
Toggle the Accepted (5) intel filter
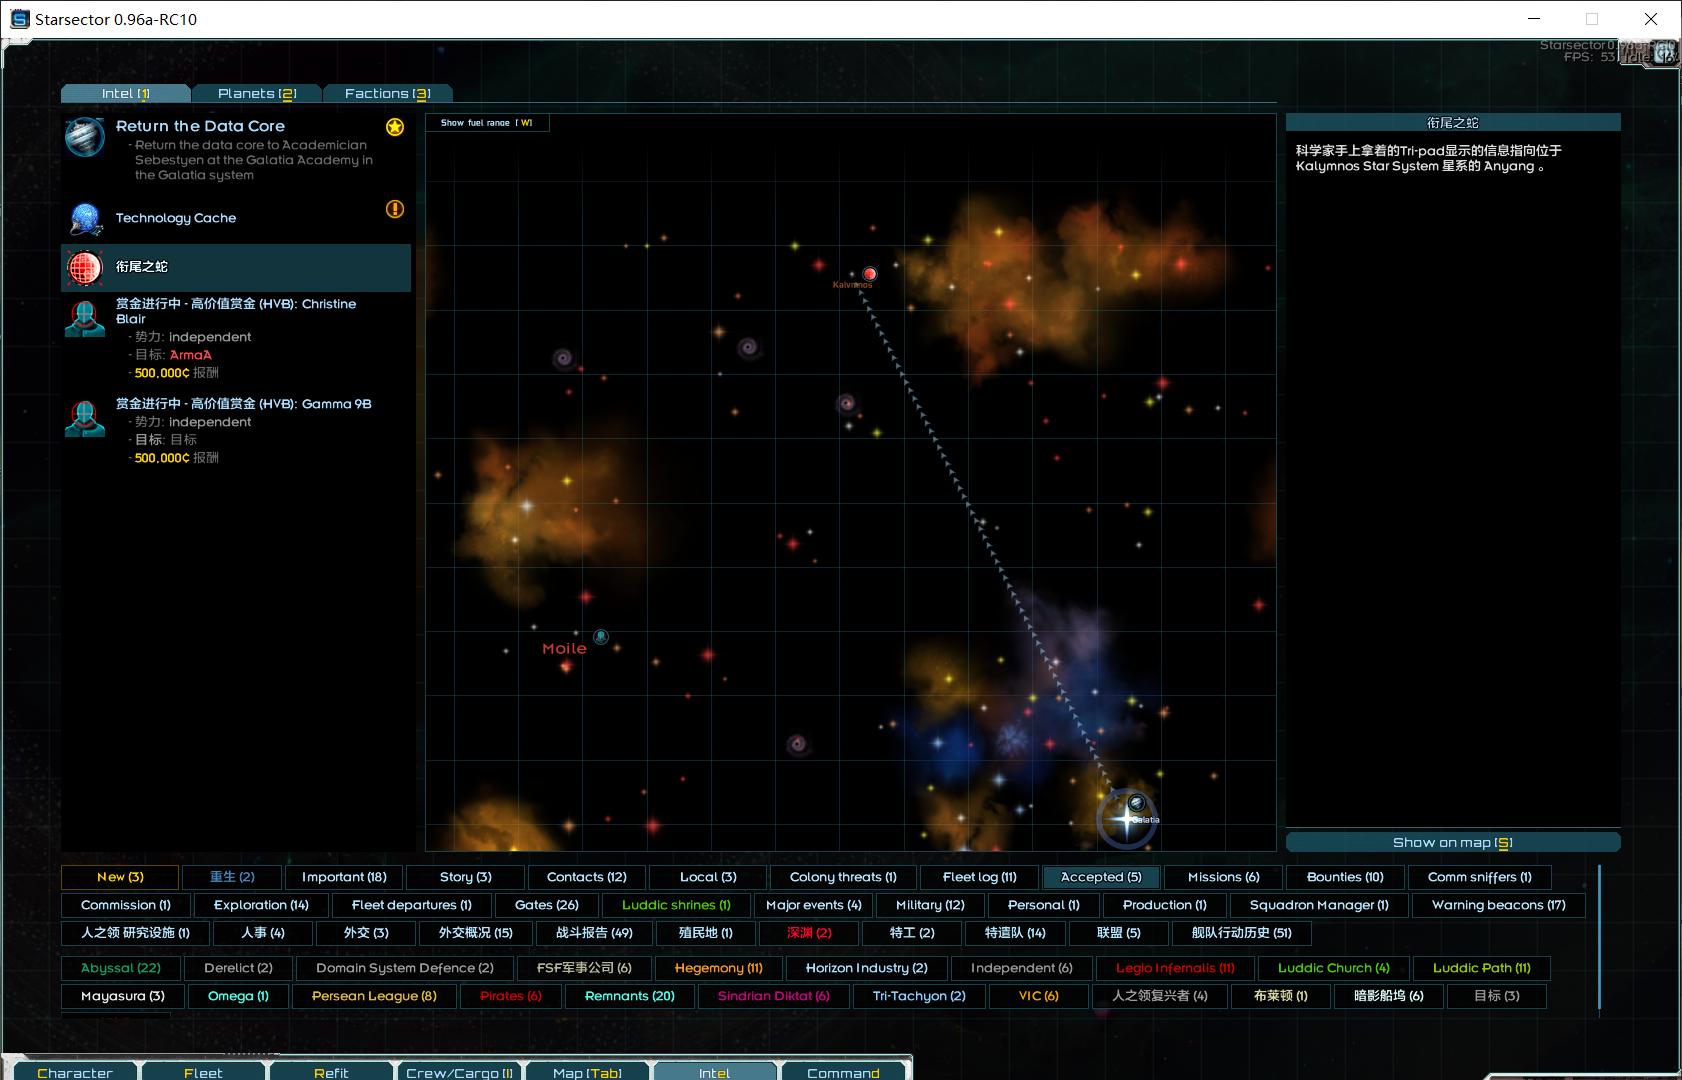(1100, 877)
